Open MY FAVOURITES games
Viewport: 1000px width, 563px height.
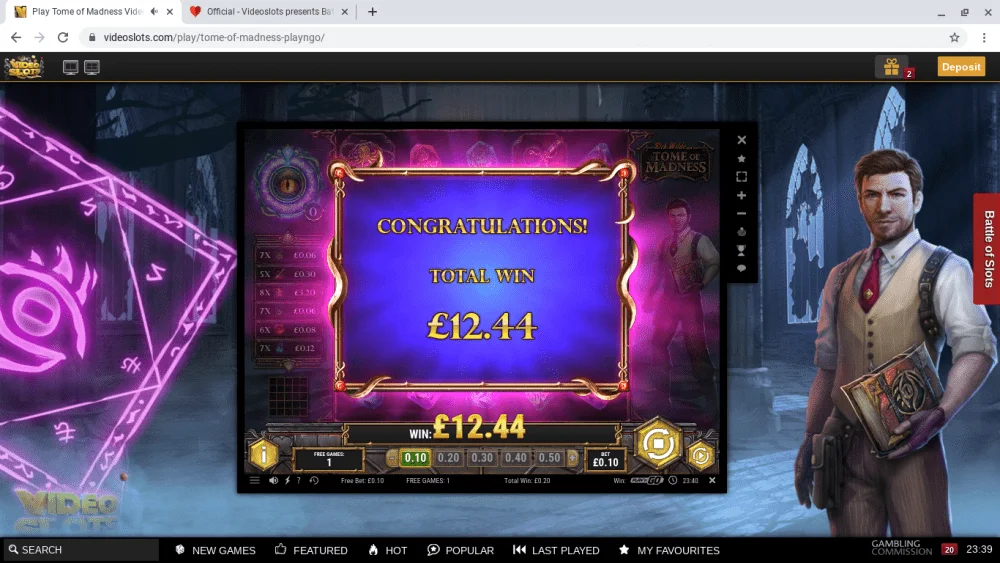669,550
